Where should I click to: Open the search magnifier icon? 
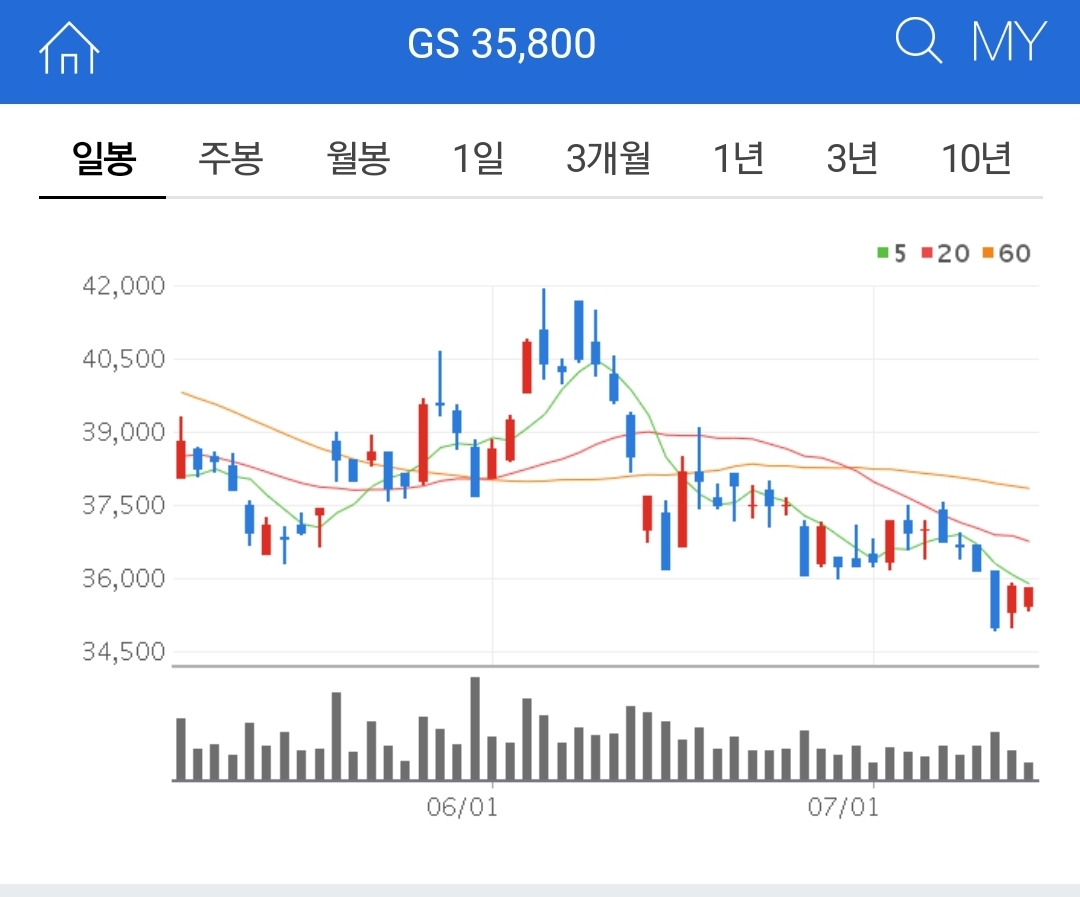(x=919, y=41)
